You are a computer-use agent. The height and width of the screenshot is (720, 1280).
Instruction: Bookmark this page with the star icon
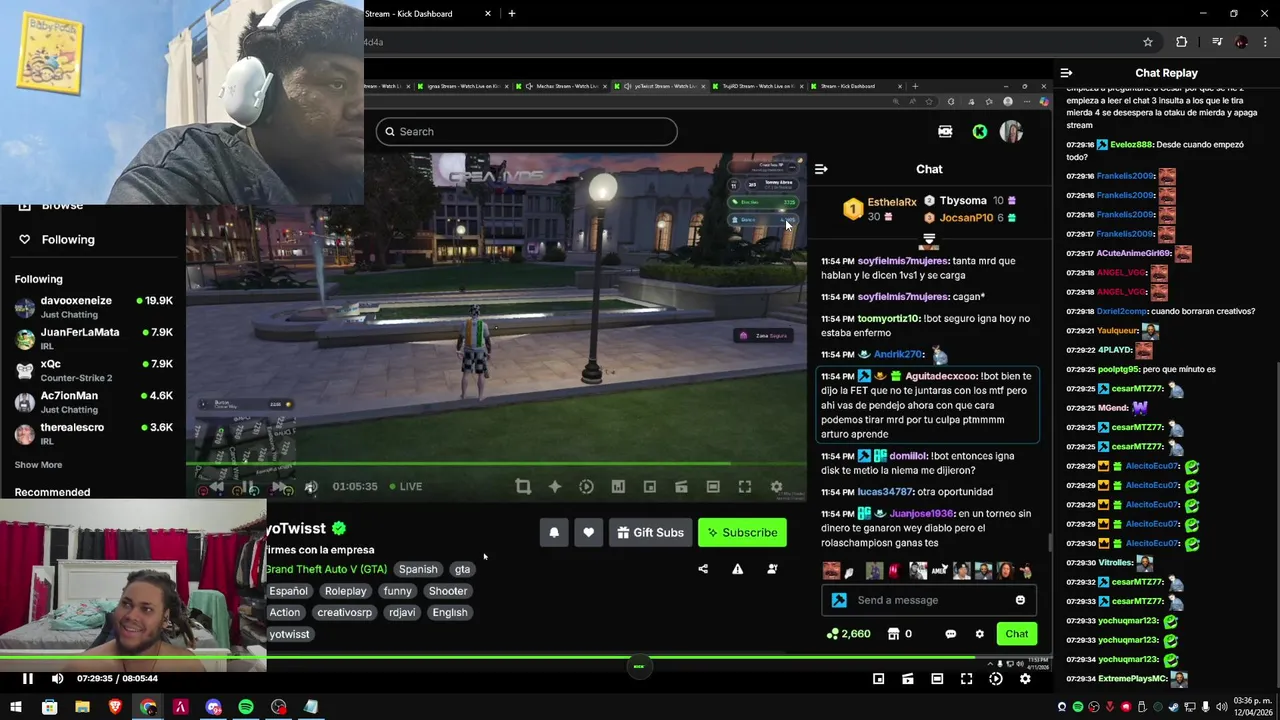coord(1148,42)
